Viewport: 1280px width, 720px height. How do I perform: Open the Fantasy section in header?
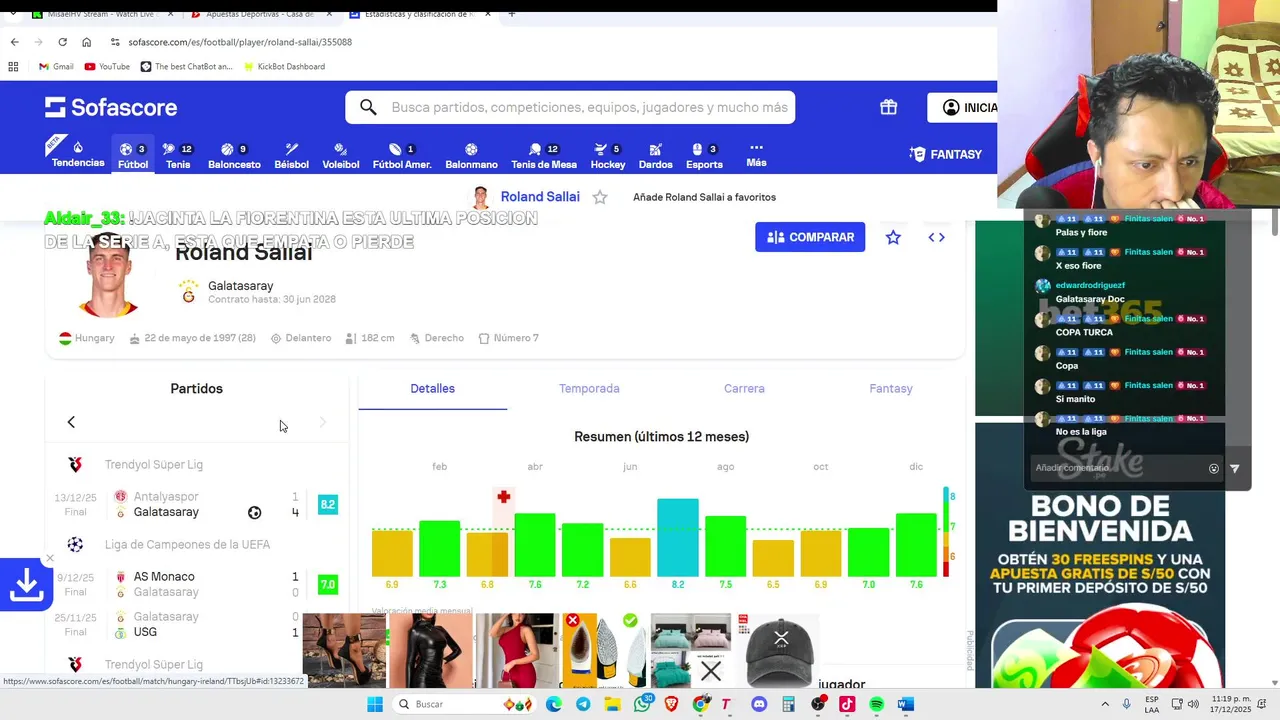click(x=946, y=154)
